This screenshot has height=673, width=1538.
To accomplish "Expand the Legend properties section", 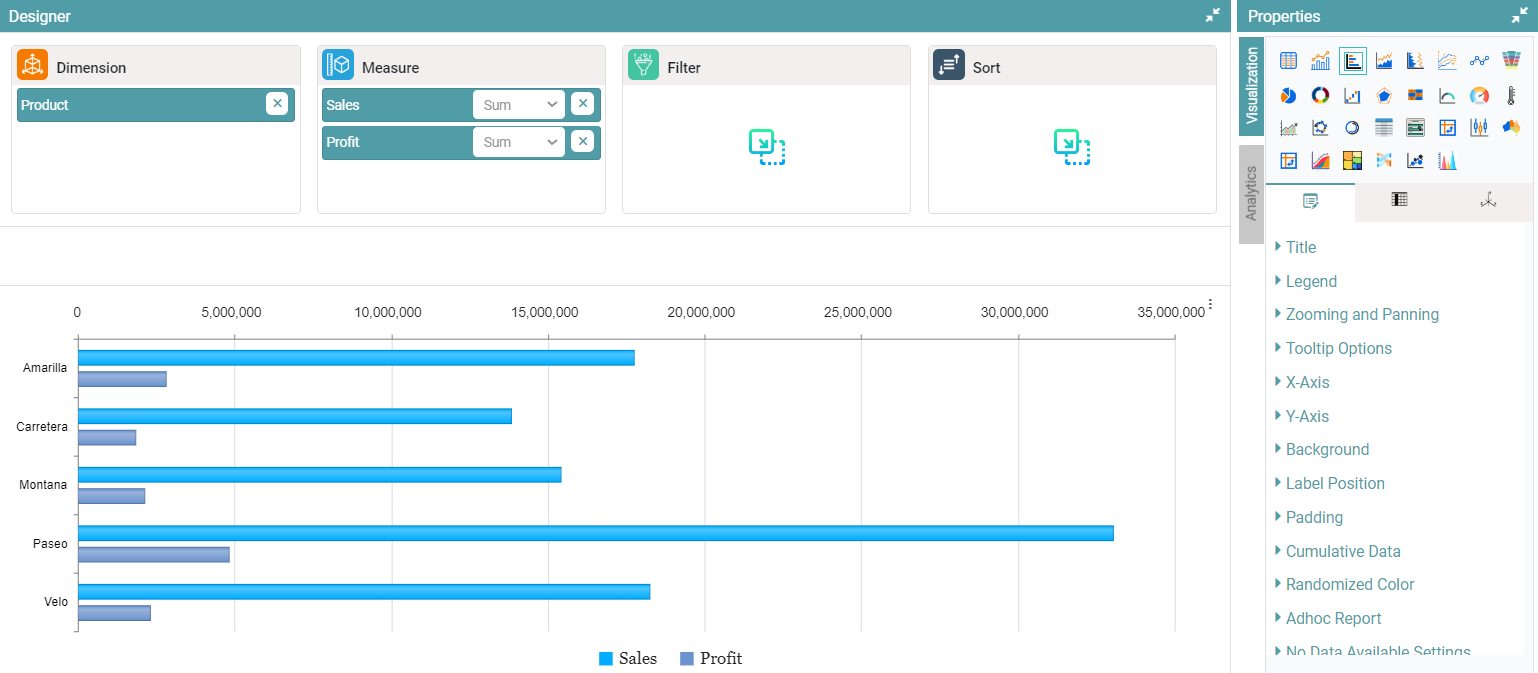I will tap(1310, 281).
